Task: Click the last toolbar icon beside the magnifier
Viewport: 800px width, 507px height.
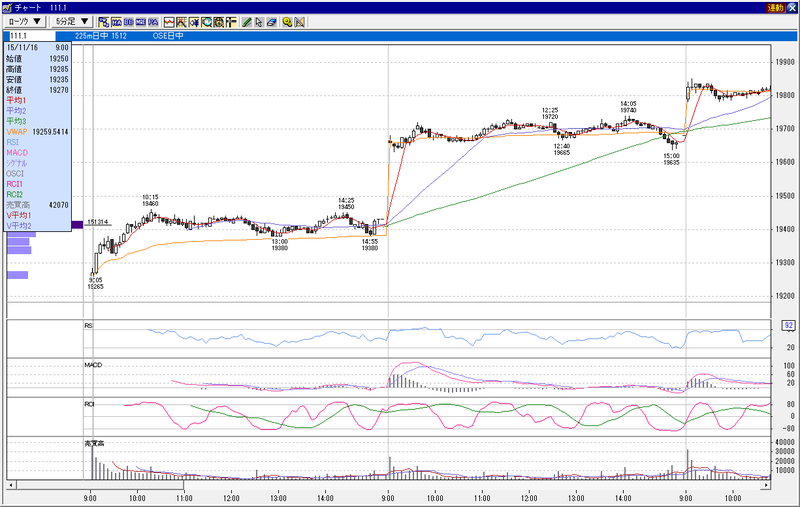Action: click(299, 22)
